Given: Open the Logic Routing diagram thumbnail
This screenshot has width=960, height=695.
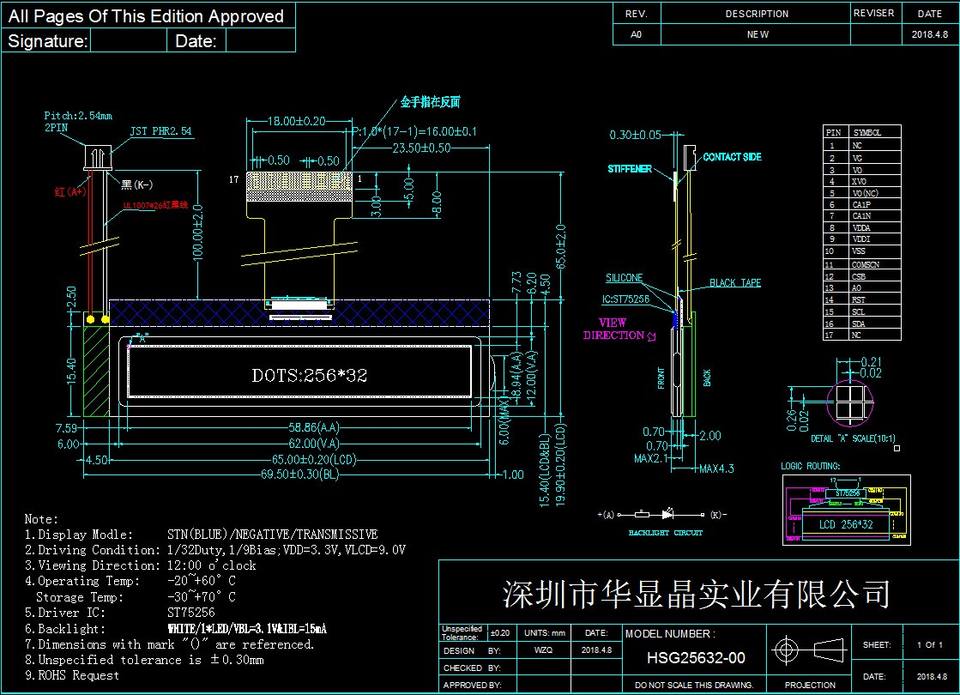Looking at the screenshot, I should point(846,510).
